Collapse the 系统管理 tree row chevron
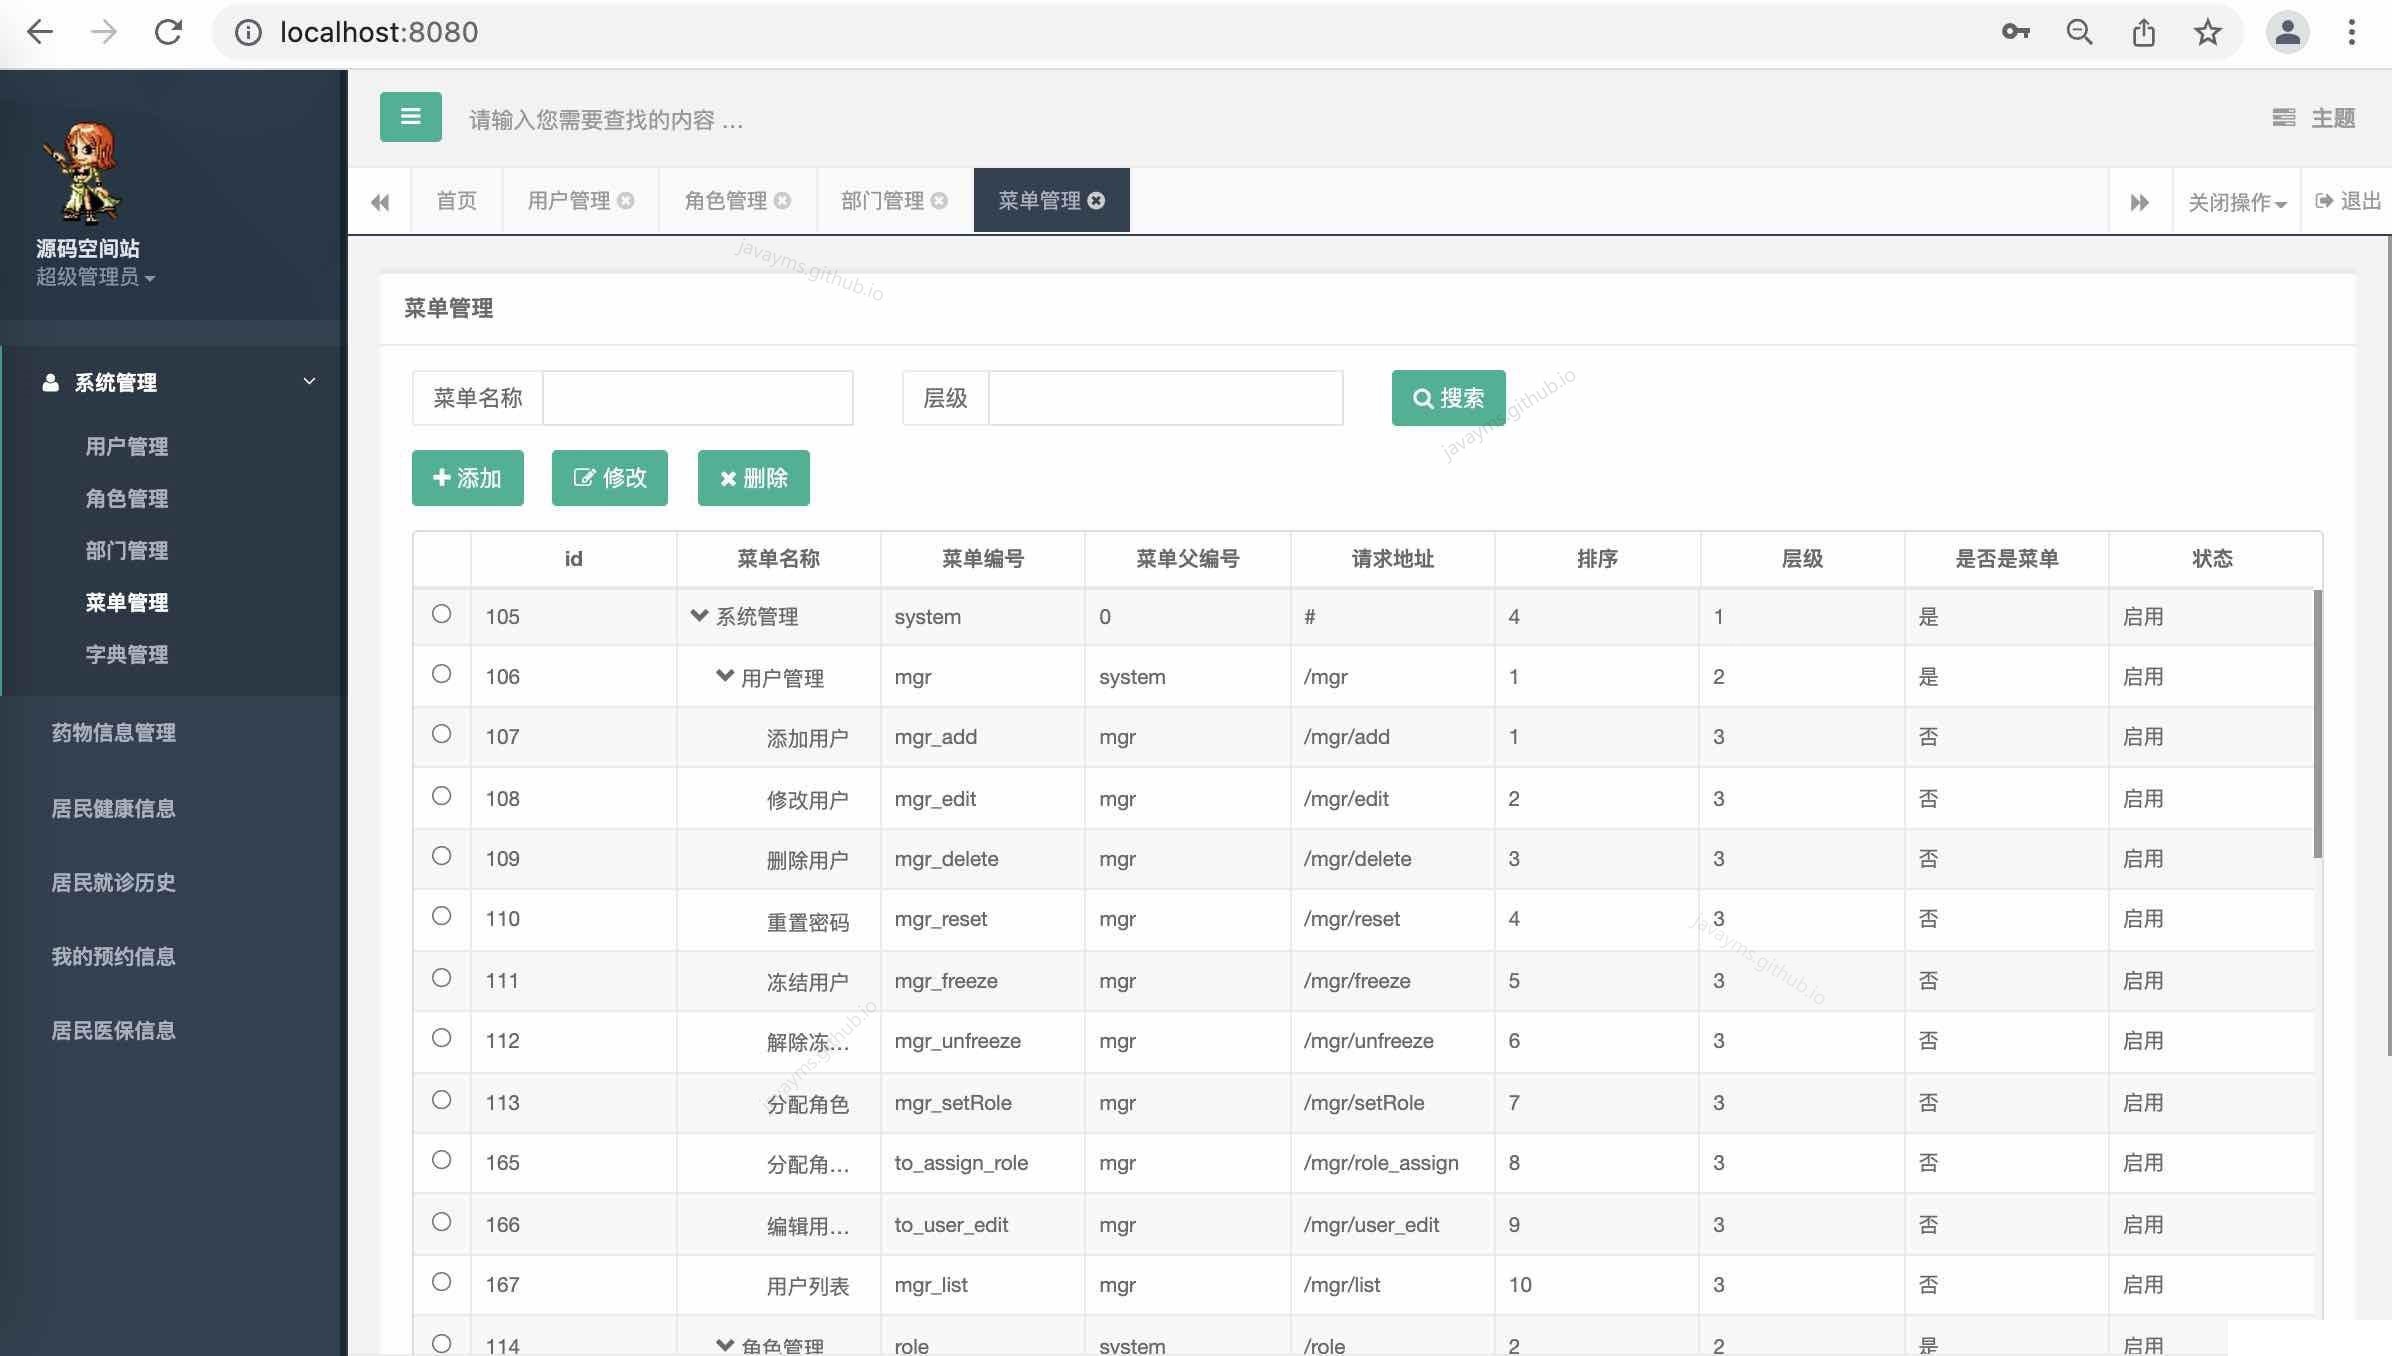The width and height of the screenshot is (2392, 1356). pos(699,615)
